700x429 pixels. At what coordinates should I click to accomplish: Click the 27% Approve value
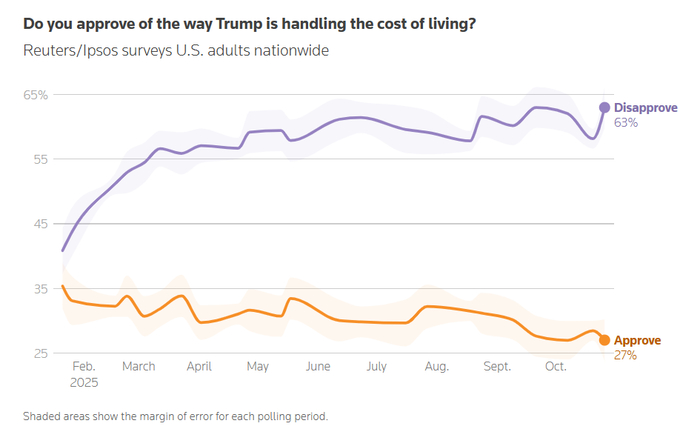(x=625, y=355)
